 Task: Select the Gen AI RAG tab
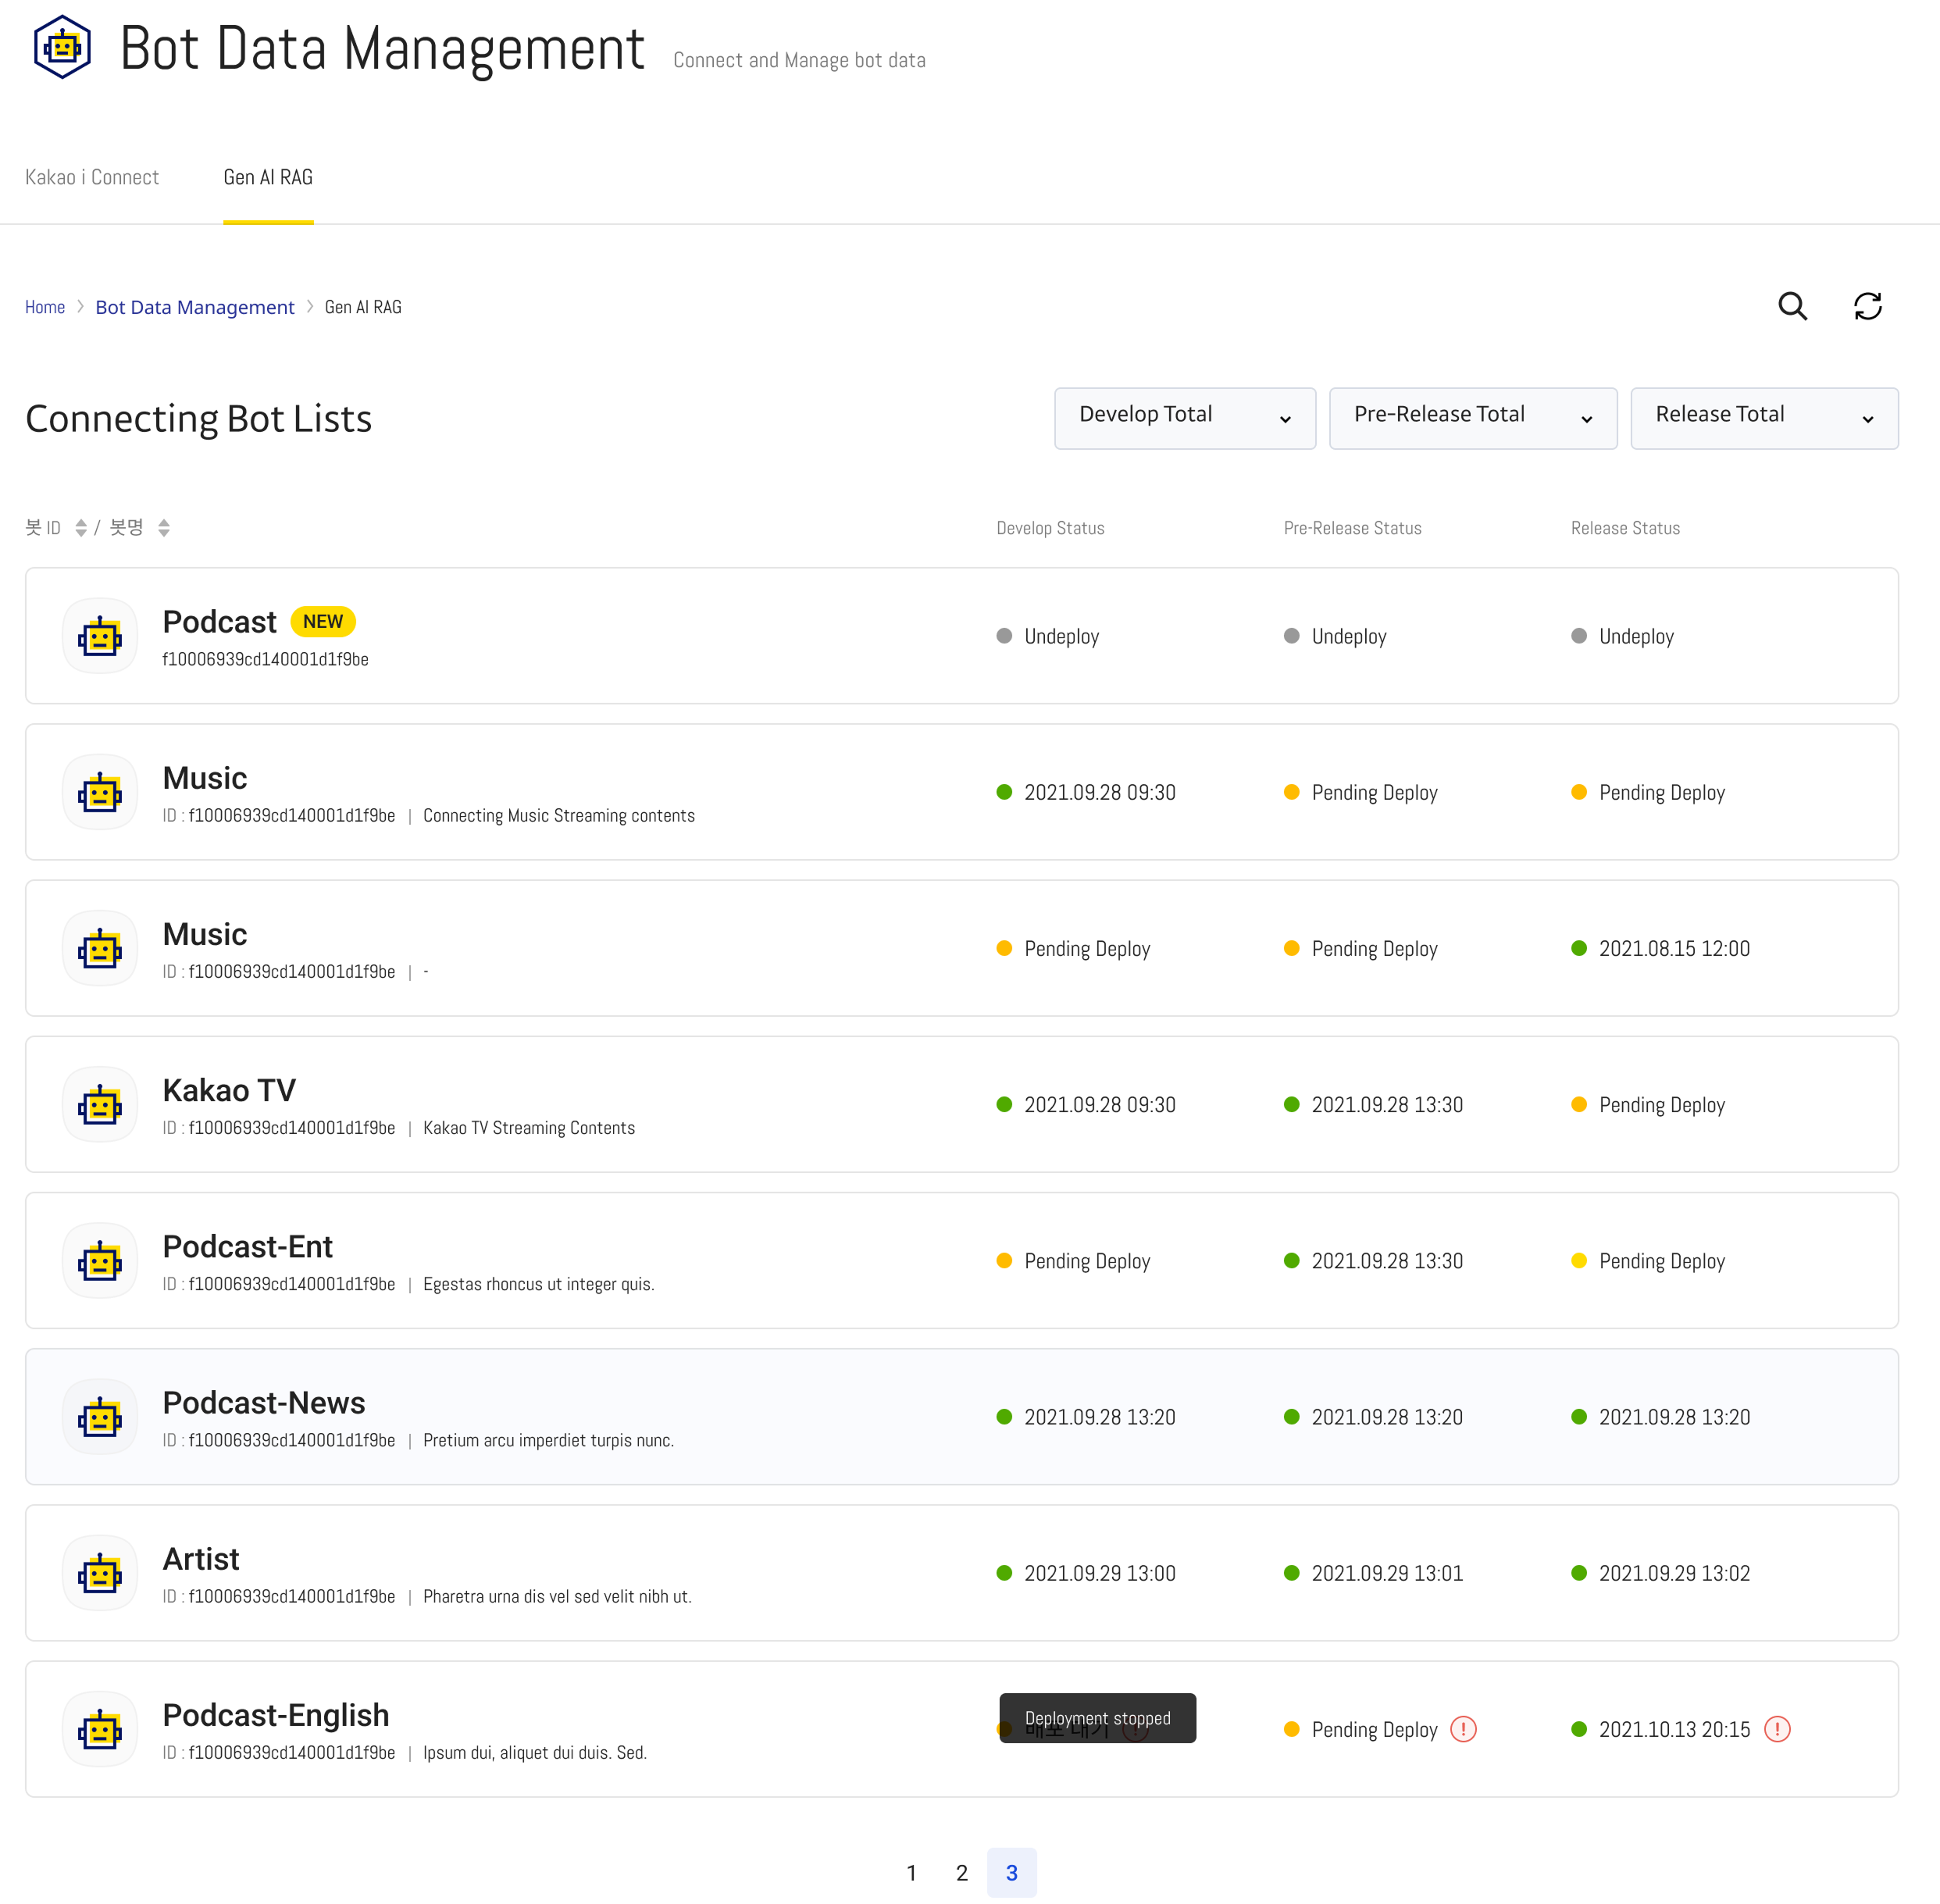(268, 177)
